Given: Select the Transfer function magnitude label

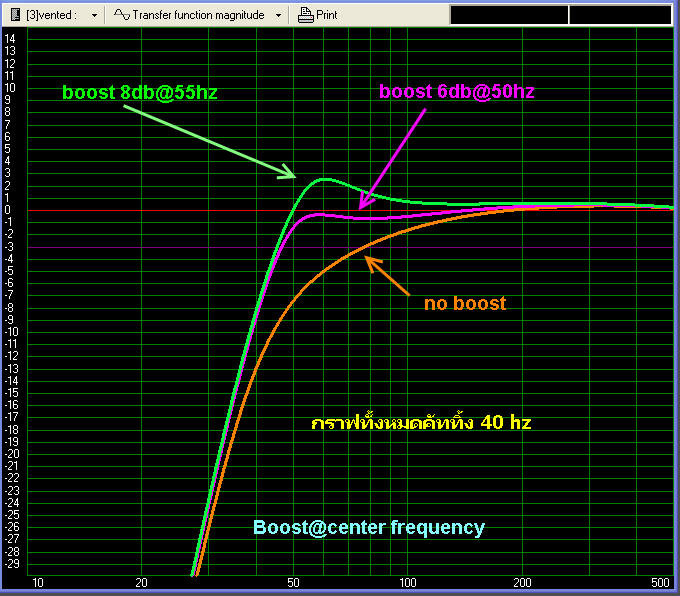Looking at the screenshot, I should point(198,15).
